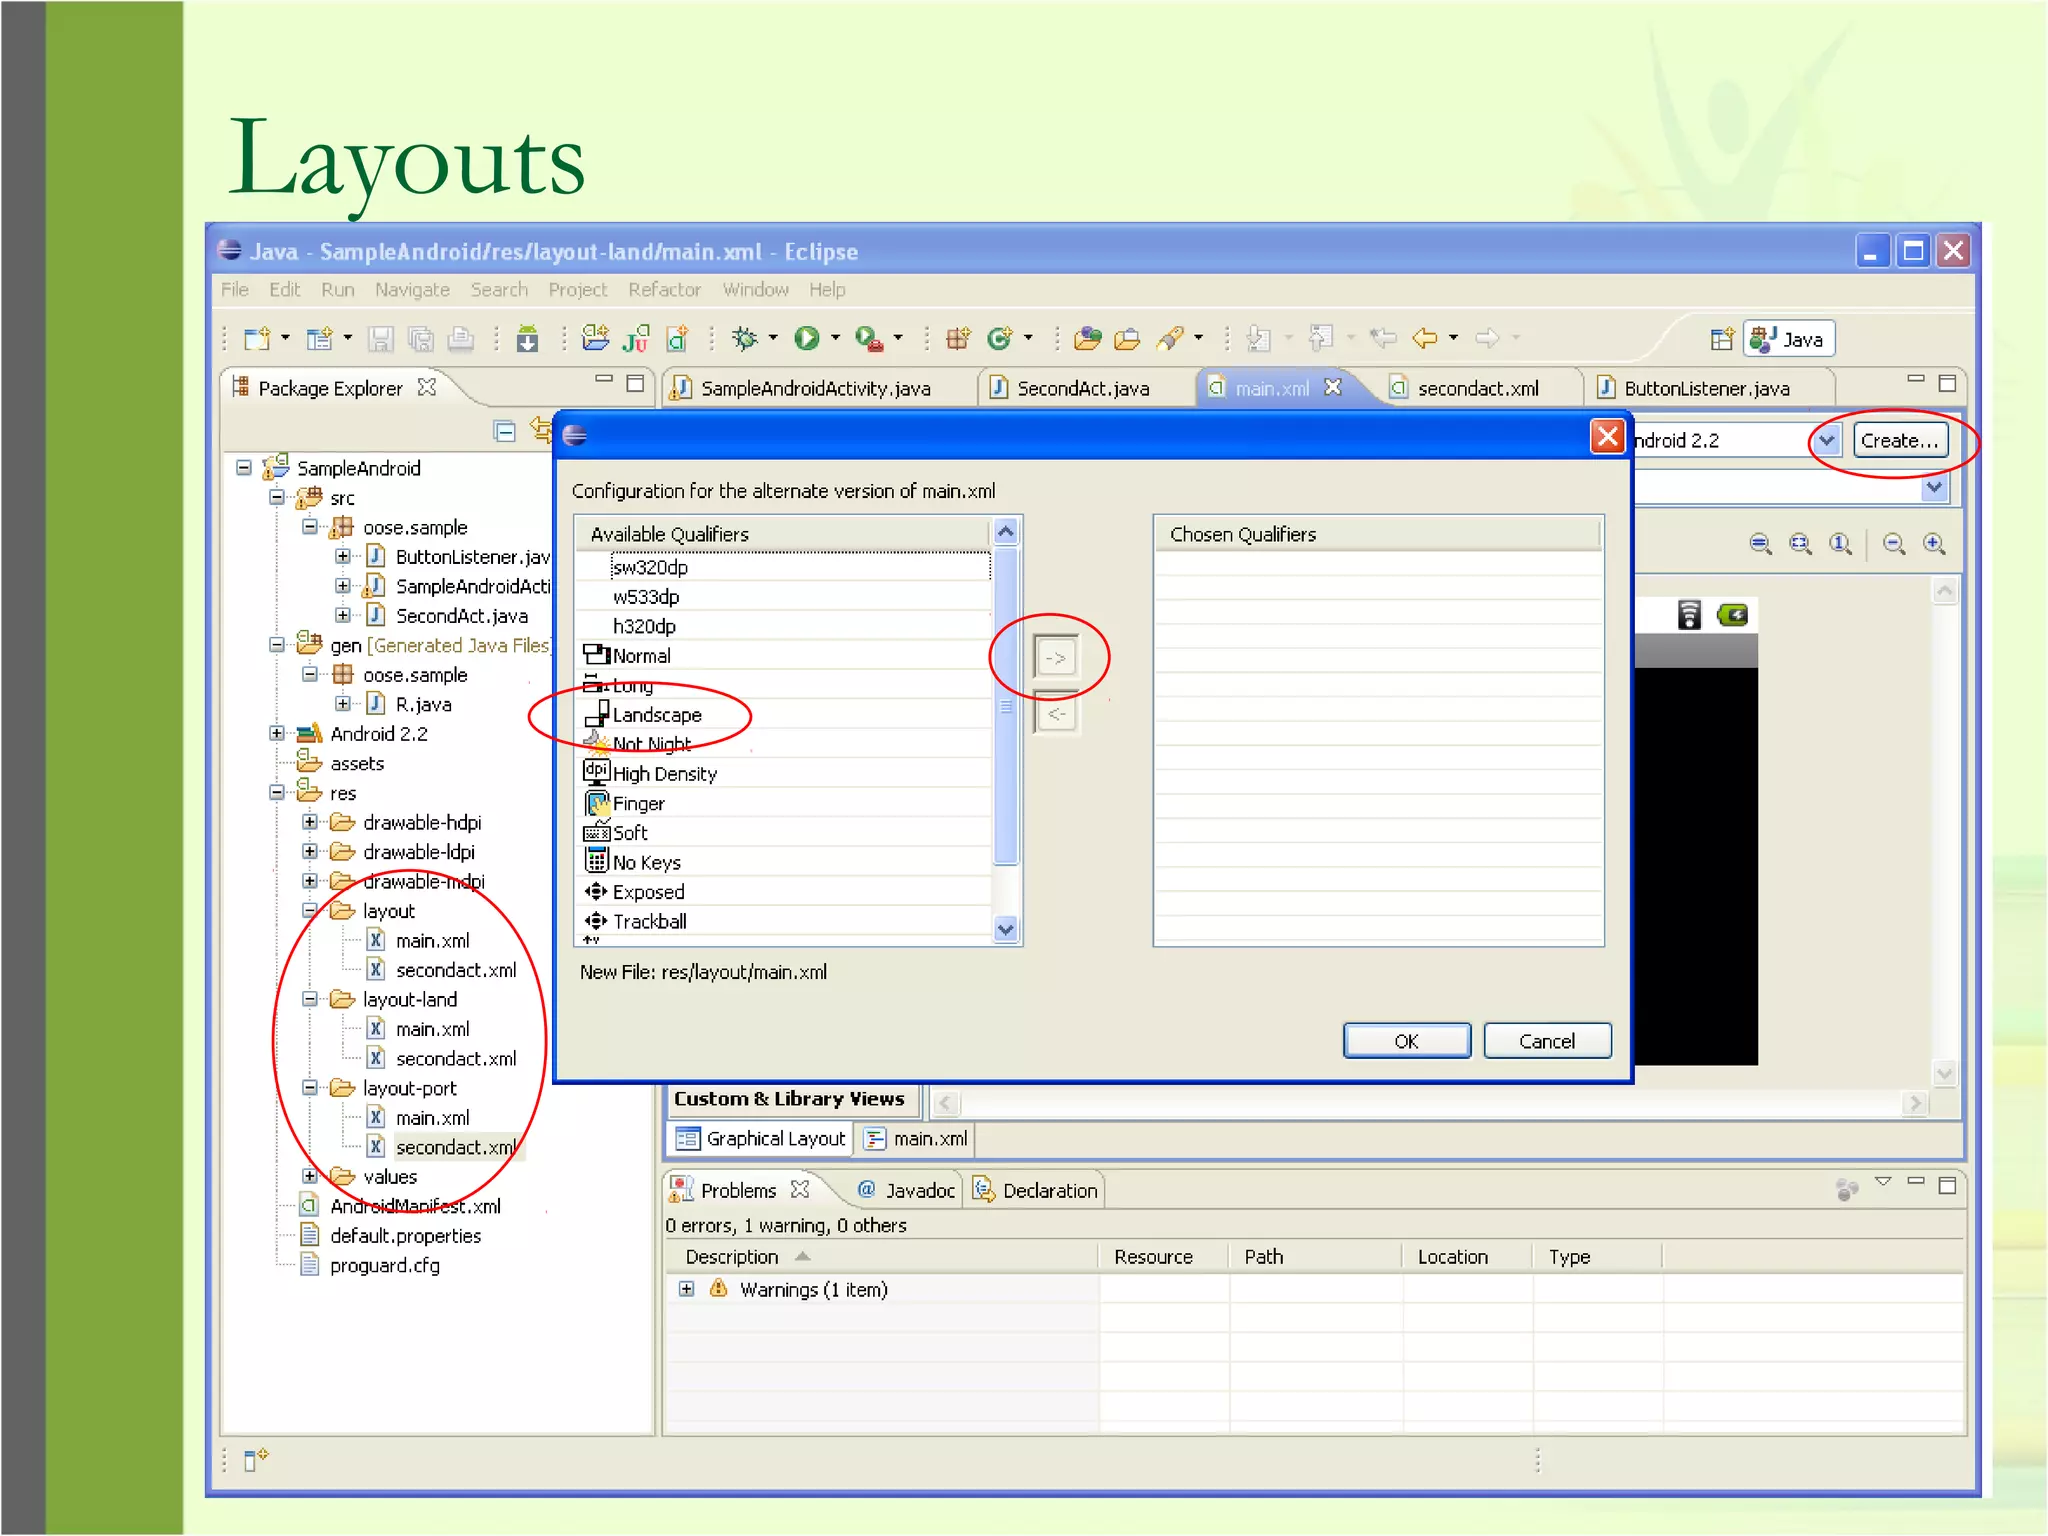The height and width of the screenshot is (1536, 2048).
Task: Collapse the layout-land folder
Action: [310, 999]
